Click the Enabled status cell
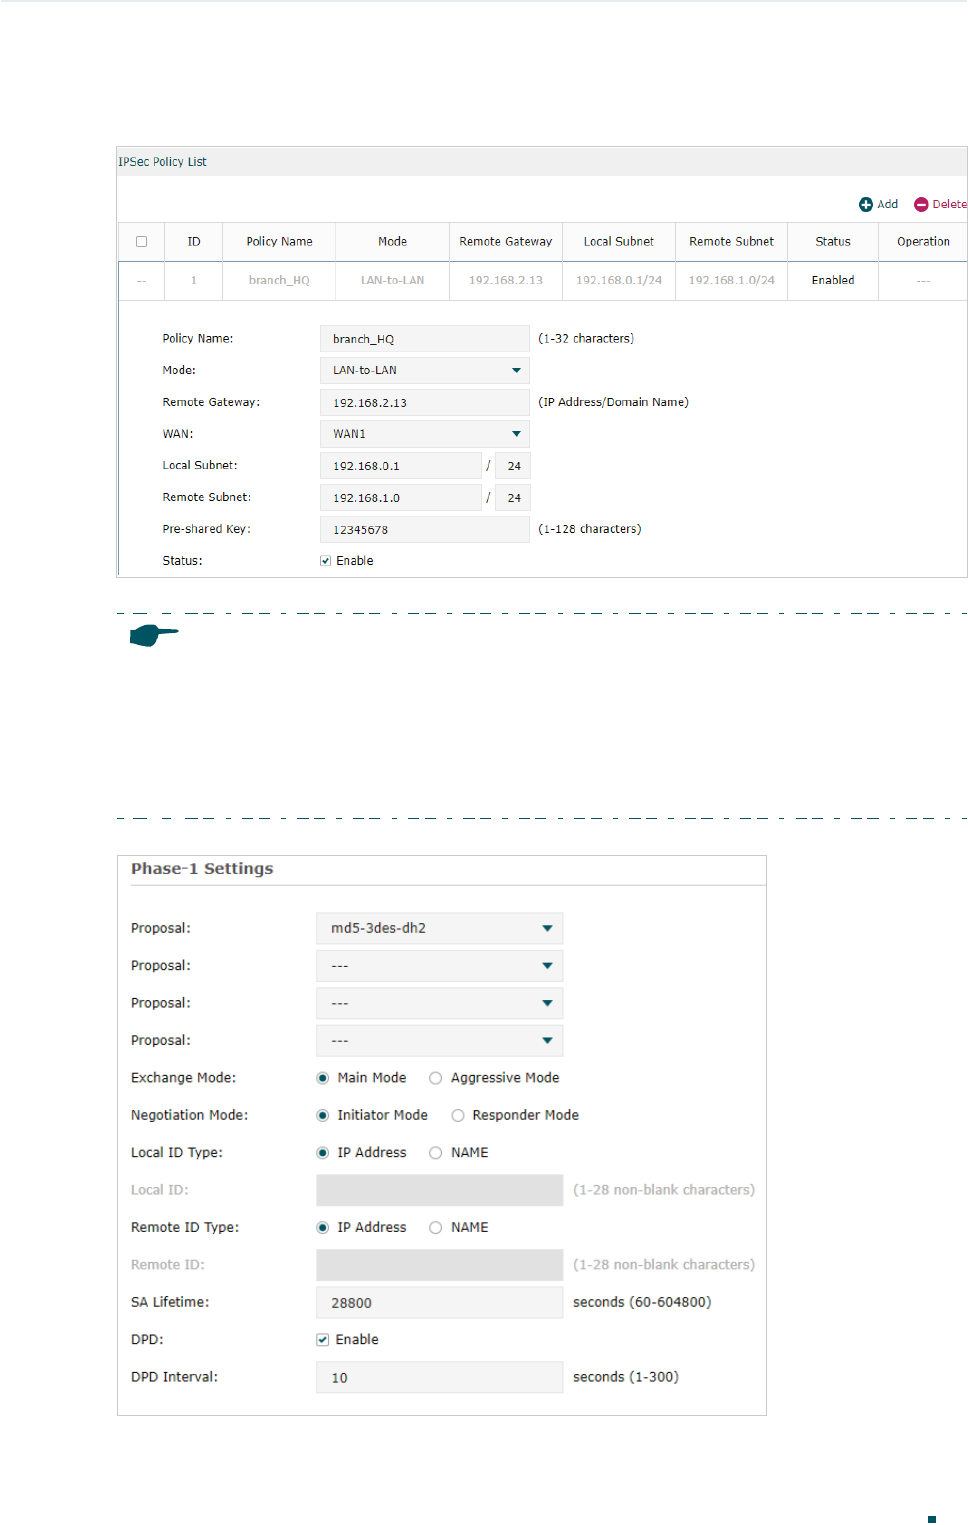This screenshot has height=1525, width=968. (x=833, y=281)
